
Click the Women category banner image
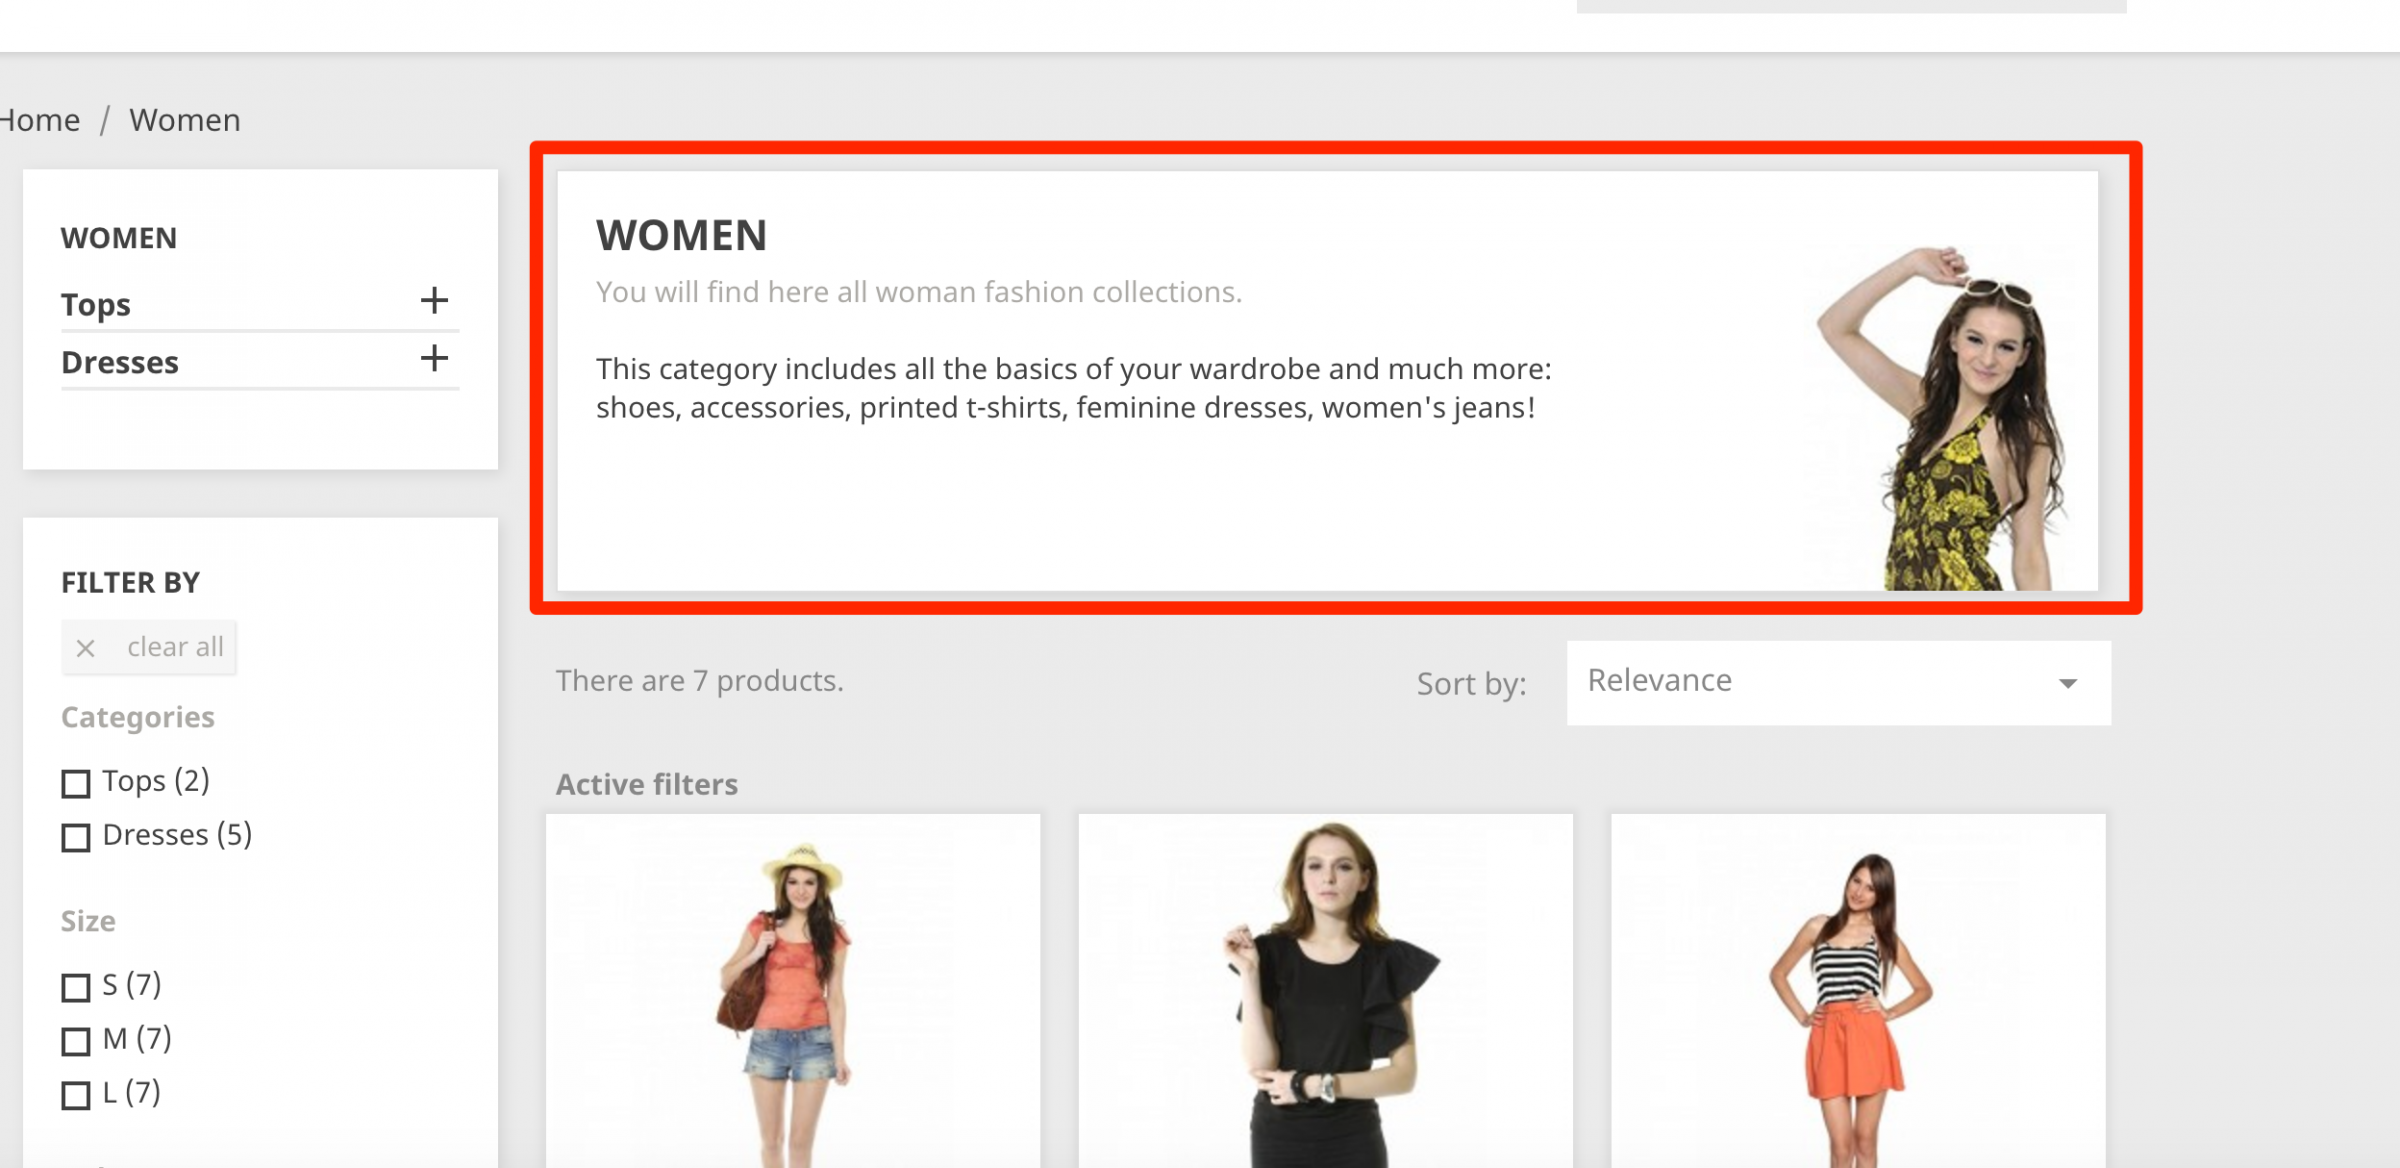(x=1940, y=420)
